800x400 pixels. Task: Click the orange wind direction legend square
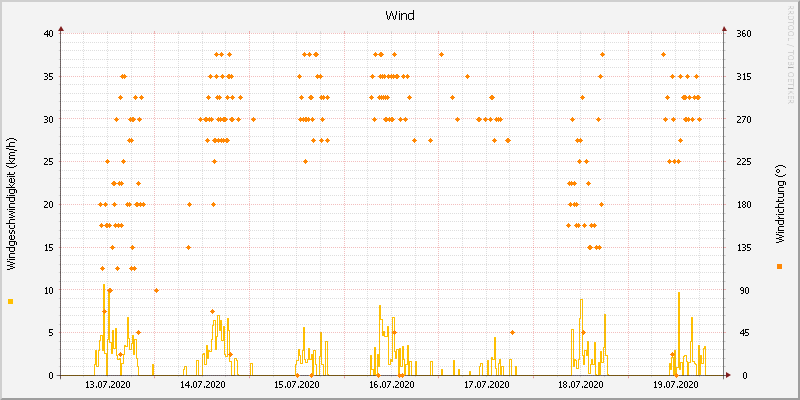tap(779, 266)
